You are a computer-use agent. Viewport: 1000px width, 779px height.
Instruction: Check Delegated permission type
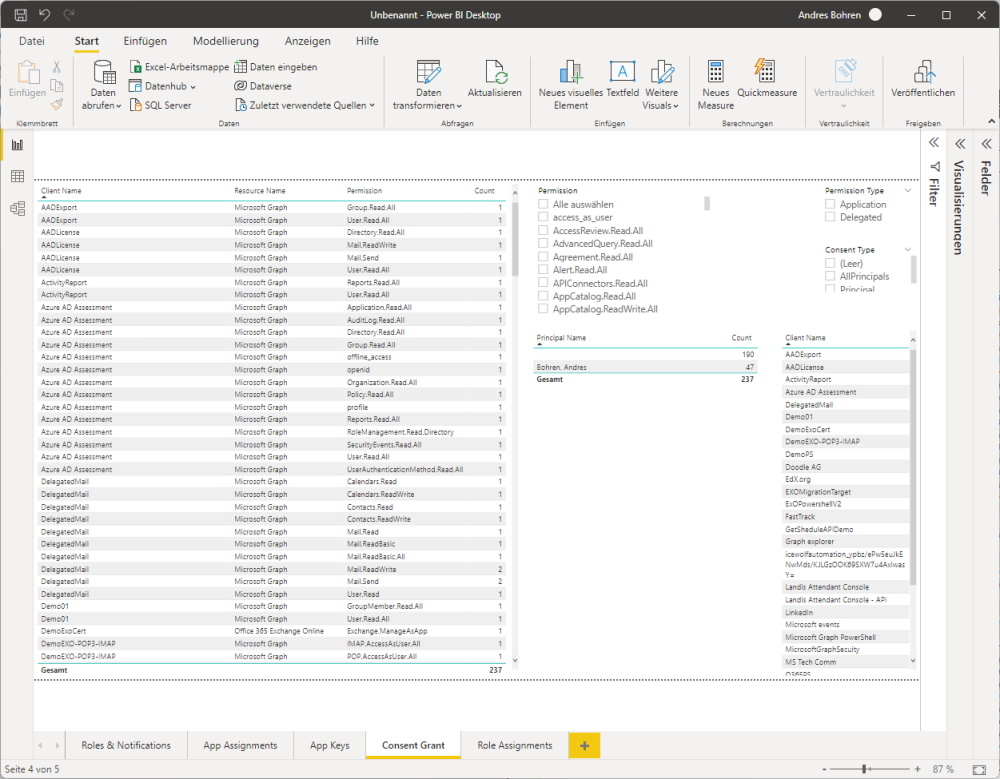830,218
